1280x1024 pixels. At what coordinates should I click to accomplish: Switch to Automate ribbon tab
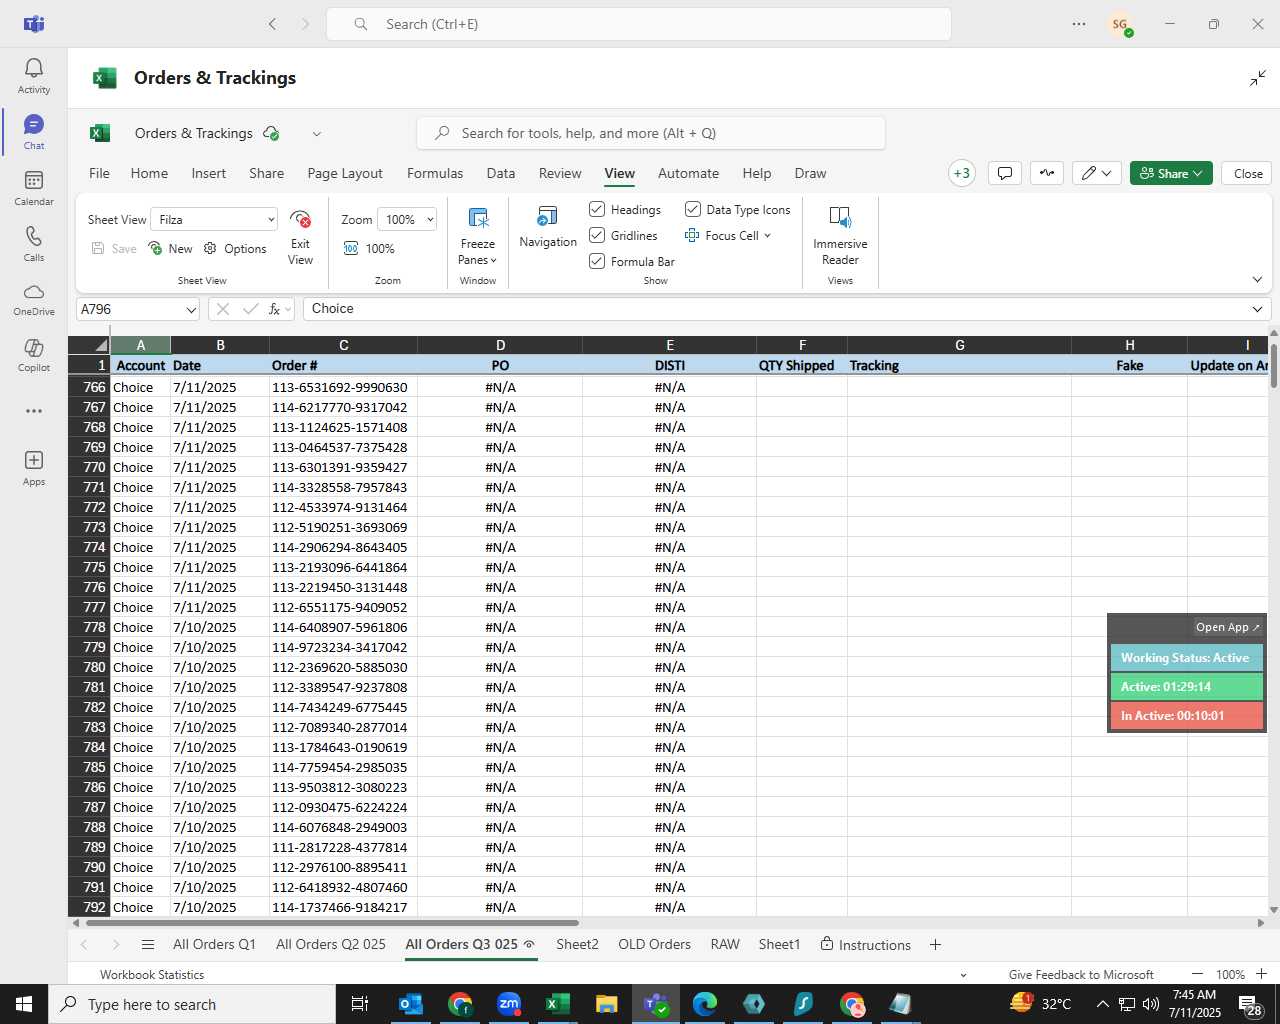pos(688,173)
